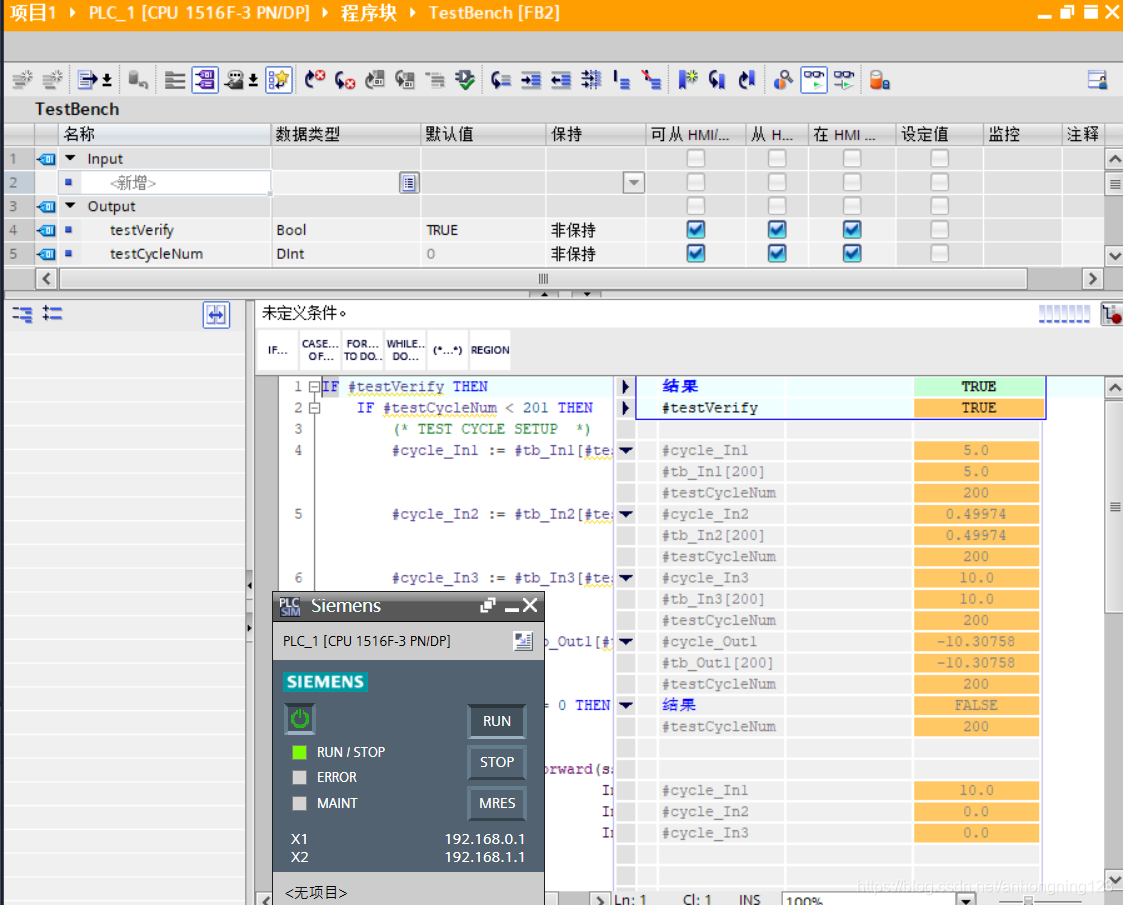Insert IF statement template
The height and width of the screenshot is (905, 1123).
tap(278, 350)
